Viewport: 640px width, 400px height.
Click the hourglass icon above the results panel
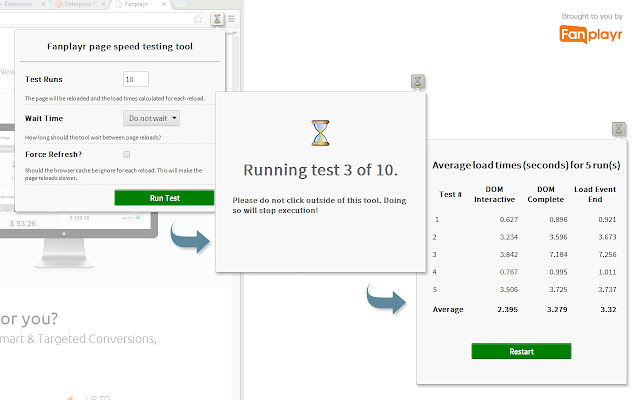[x=619, y=129]
